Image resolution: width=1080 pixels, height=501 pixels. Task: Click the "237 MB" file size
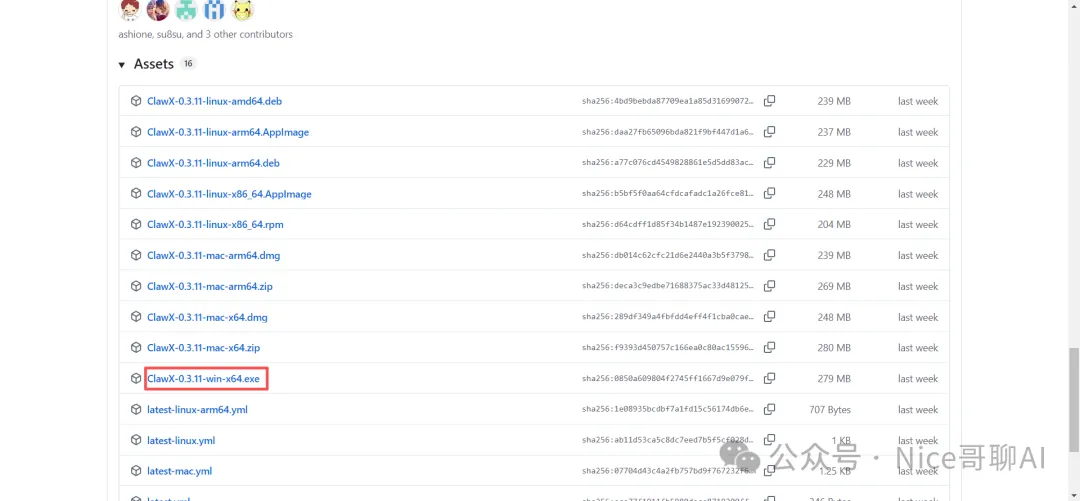(x=833, y=132)
